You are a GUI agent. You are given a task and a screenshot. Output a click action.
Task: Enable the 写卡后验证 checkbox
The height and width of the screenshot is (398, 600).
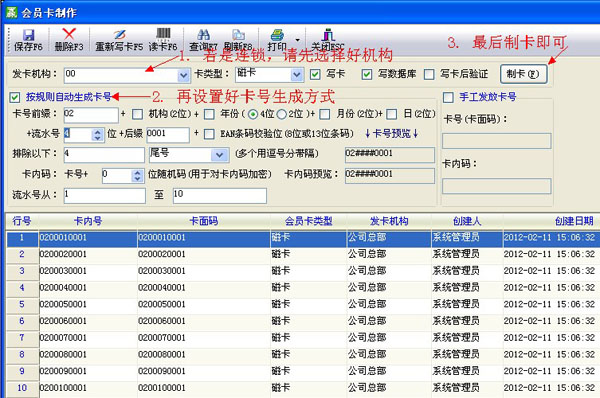pos(429,74)
